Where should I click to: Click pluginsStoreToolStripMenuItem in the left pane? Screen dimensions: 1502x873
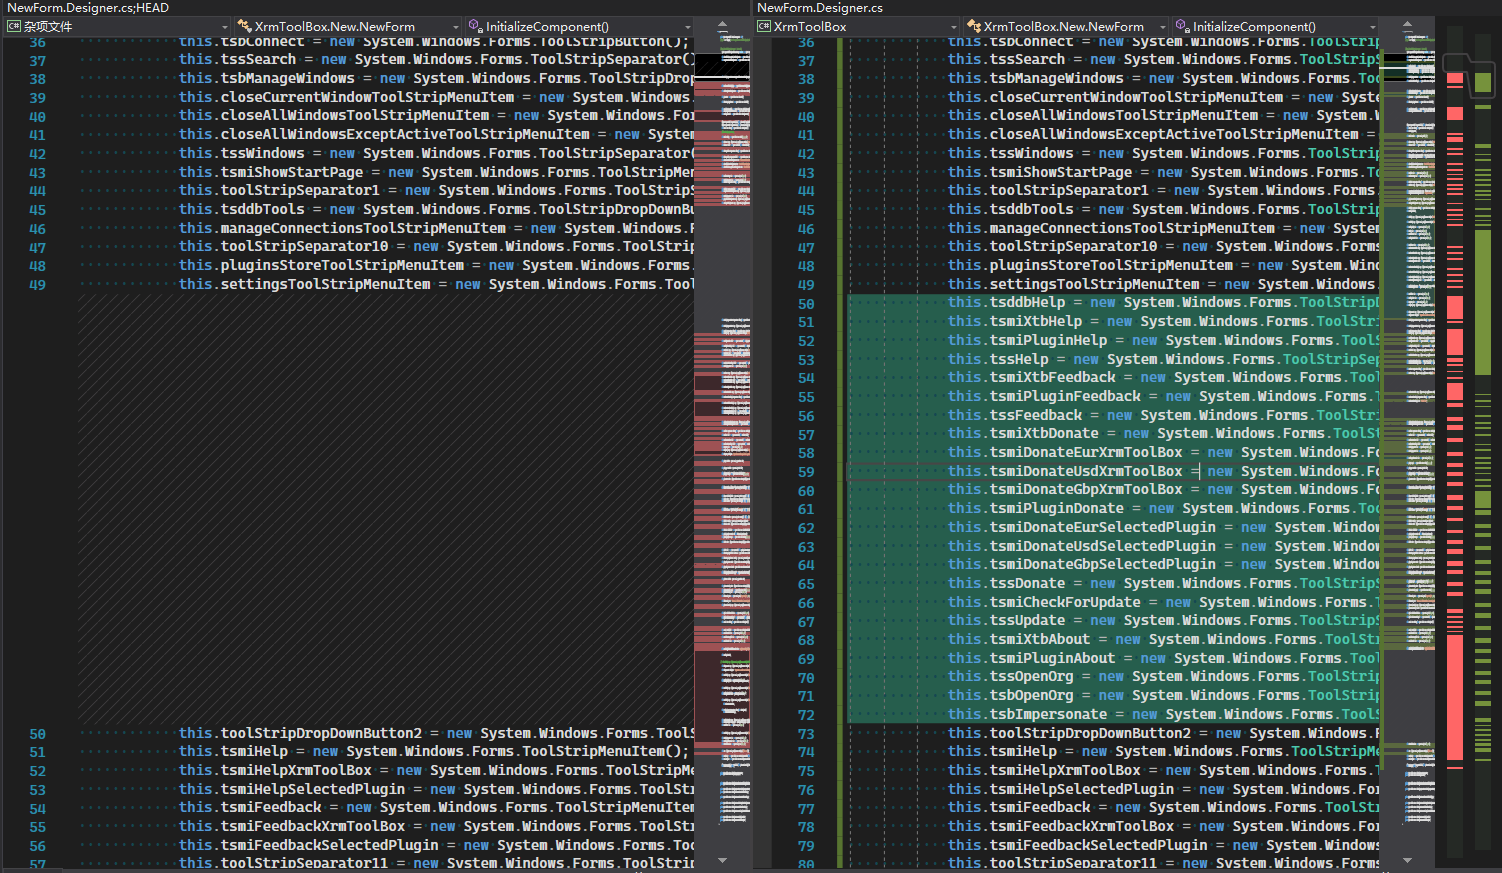point(342,266)
